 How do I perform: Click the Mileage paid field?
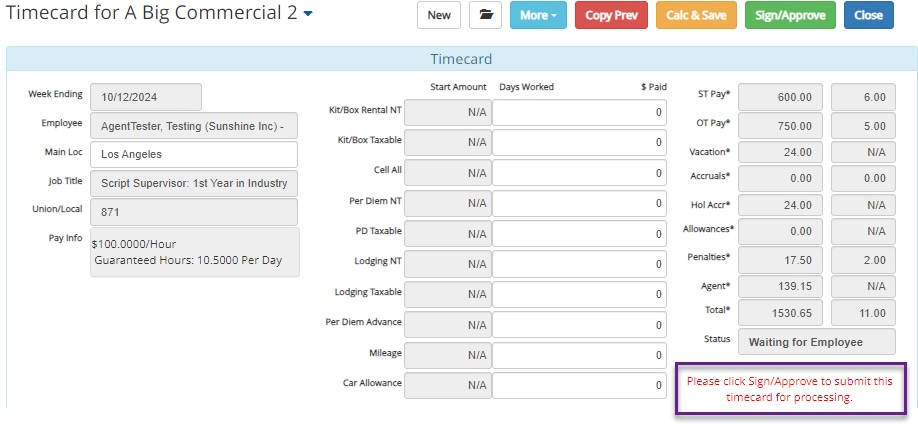579,355
